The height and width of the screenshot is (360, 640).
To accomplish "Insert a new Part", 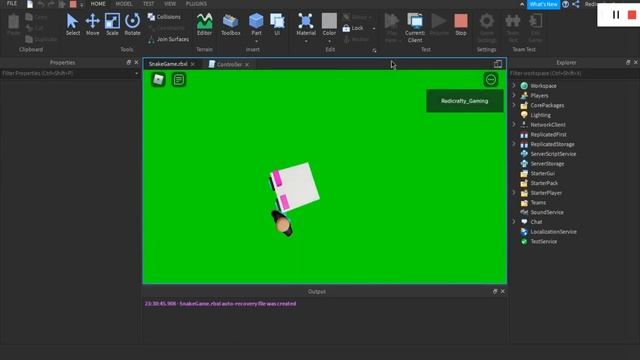I will (x=256, y=24).
